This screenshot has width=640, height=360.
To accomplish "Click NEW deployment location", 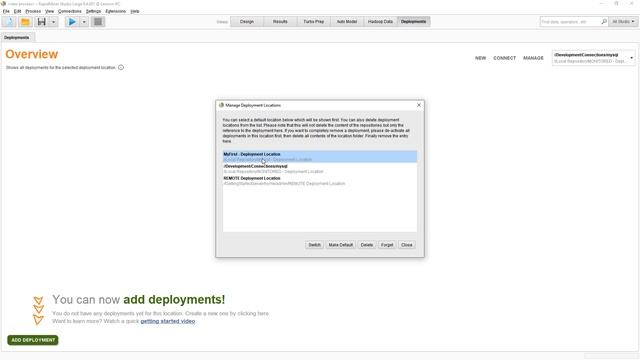I will click(480, 58).
